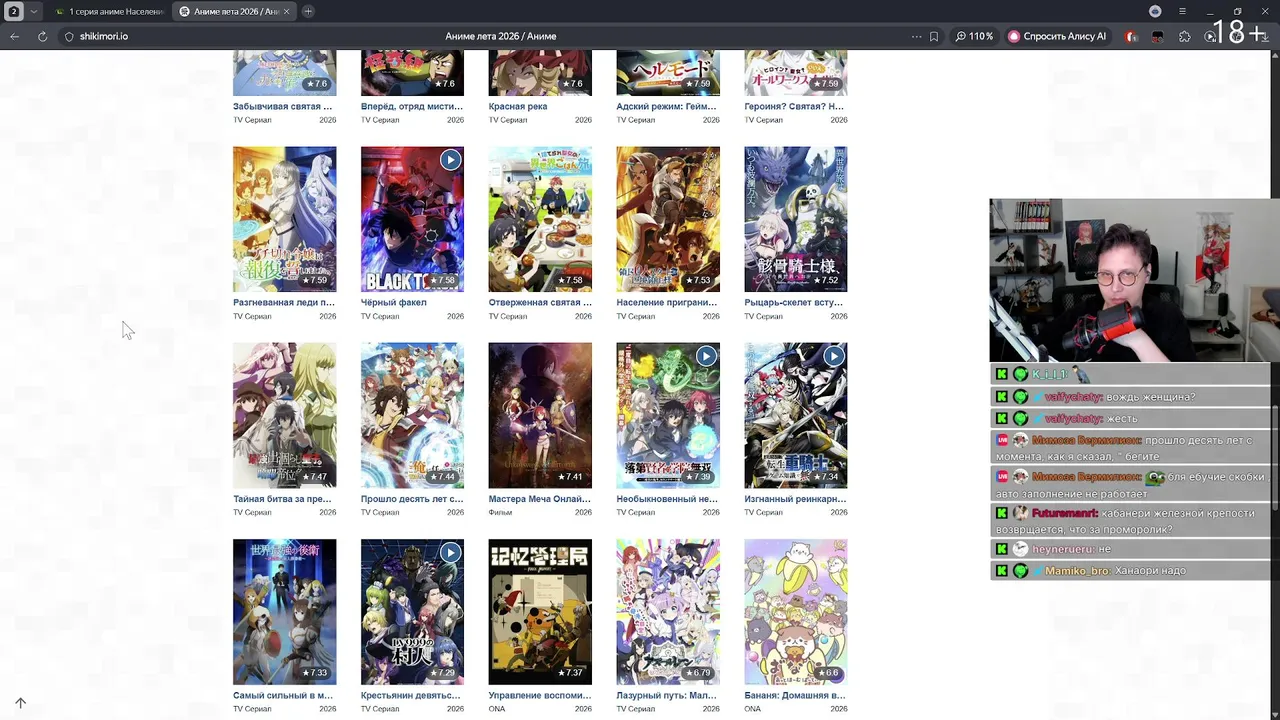Open 'Прошло десять лет с...' title text
Screen dimensions: 1280x720
coord(412,499)
